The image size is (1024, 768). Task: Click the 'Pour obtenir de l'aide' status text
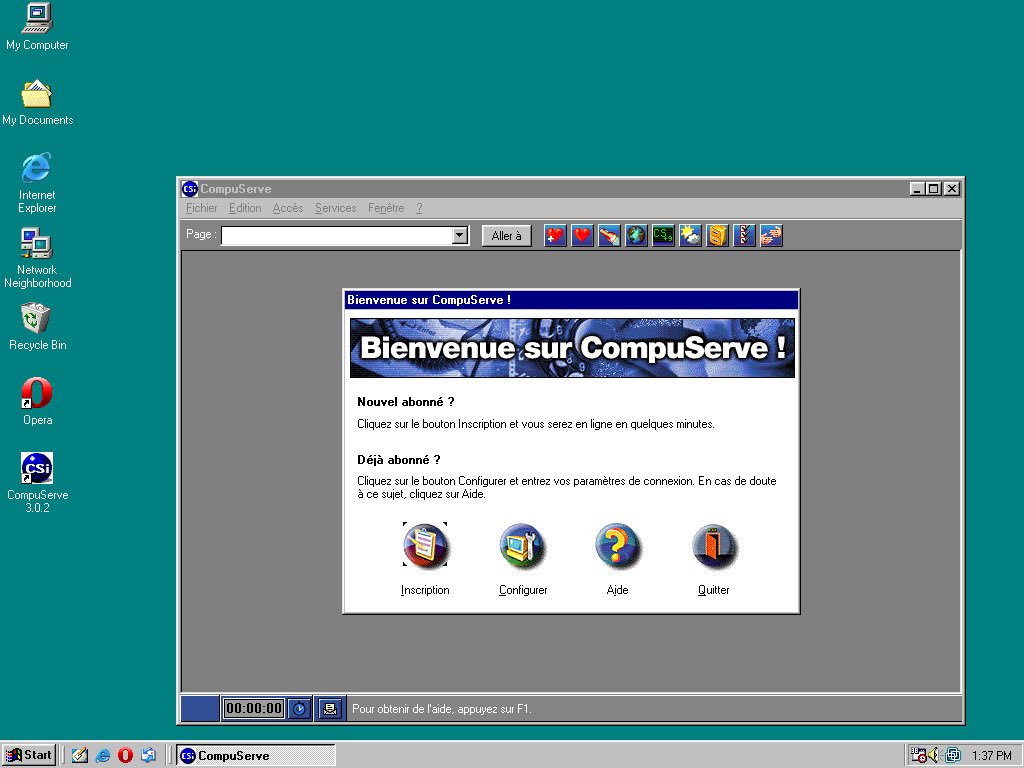(x=441, y=709)
